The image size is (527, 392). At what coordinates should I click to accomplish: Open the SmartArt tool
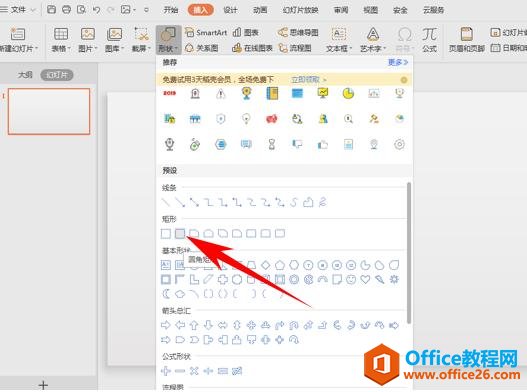pyautogui.click(x=206, y=33)
